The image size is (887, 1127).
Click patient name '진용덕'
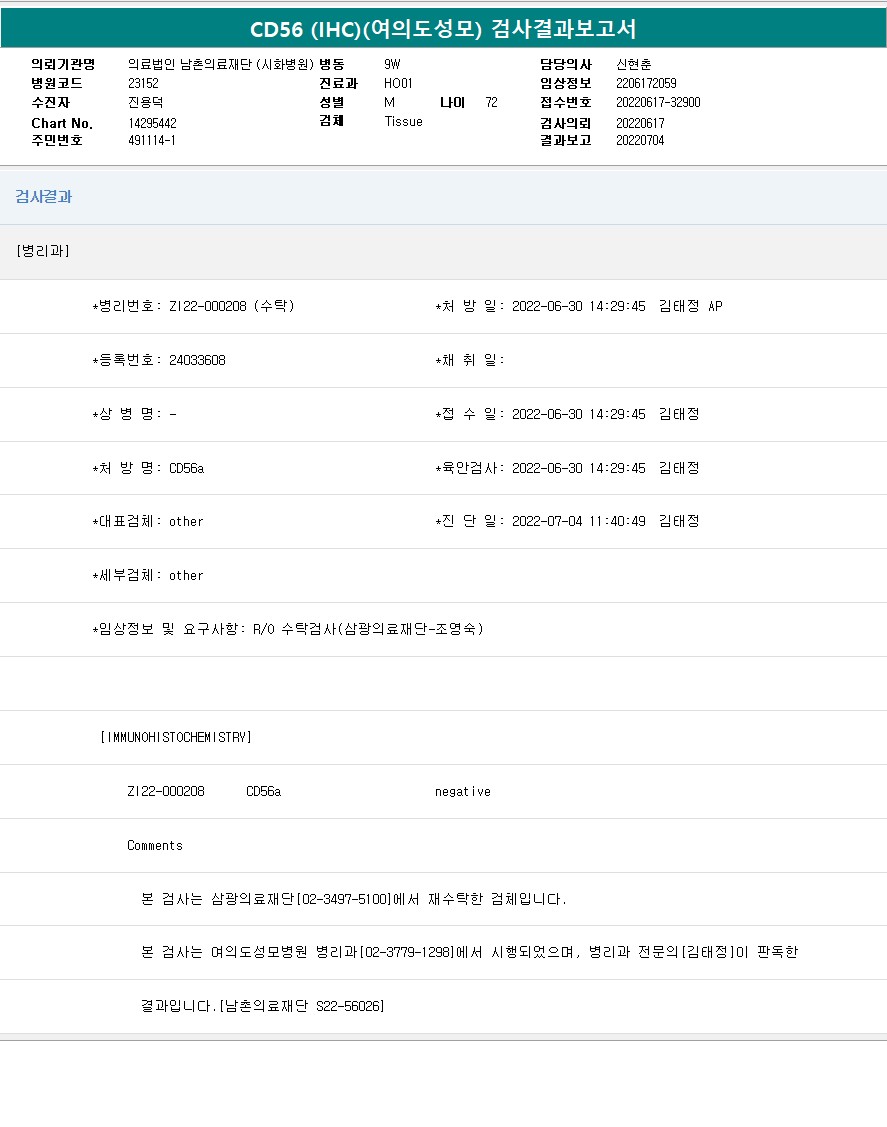point(146,103)
